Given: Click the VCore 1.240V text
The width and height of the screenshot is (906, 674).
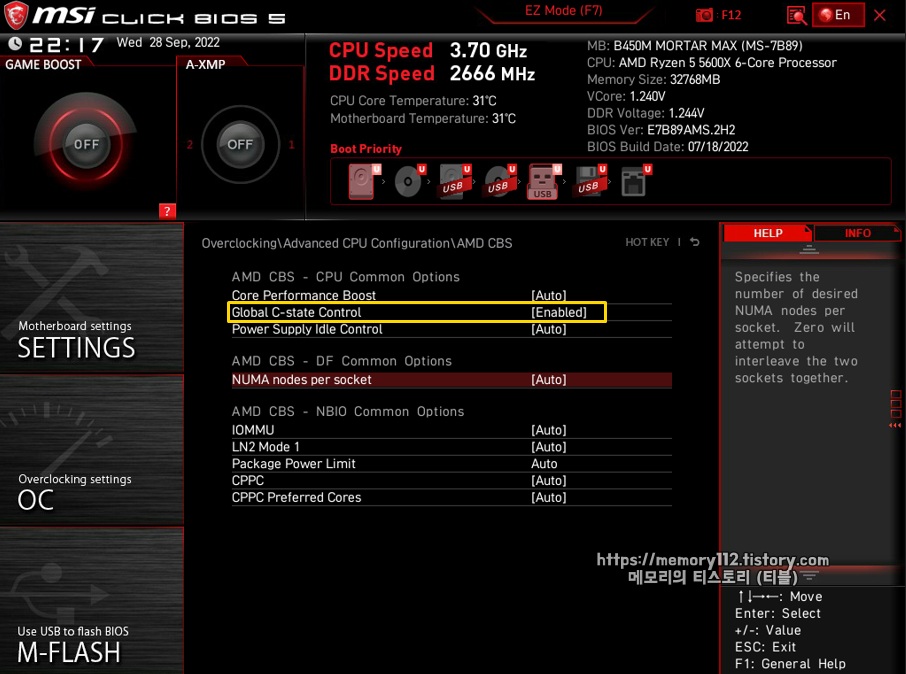Looking at the screenshot, I should pyautogui.click(x=626, y=96).
